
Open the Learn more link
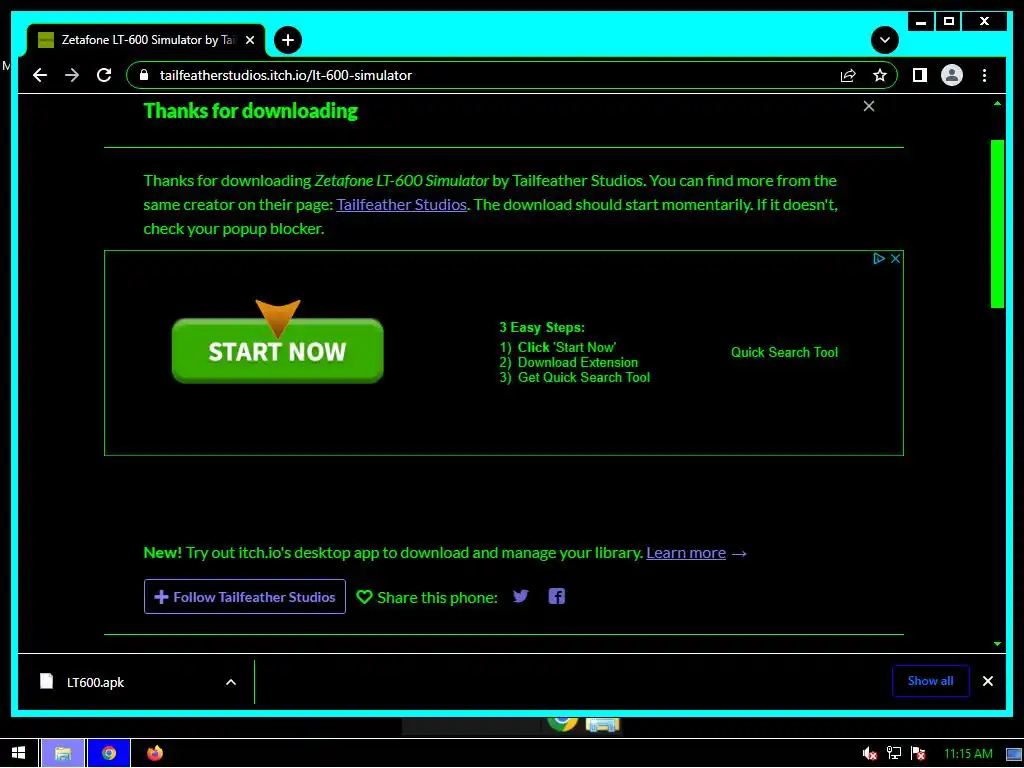coord(686,552)
